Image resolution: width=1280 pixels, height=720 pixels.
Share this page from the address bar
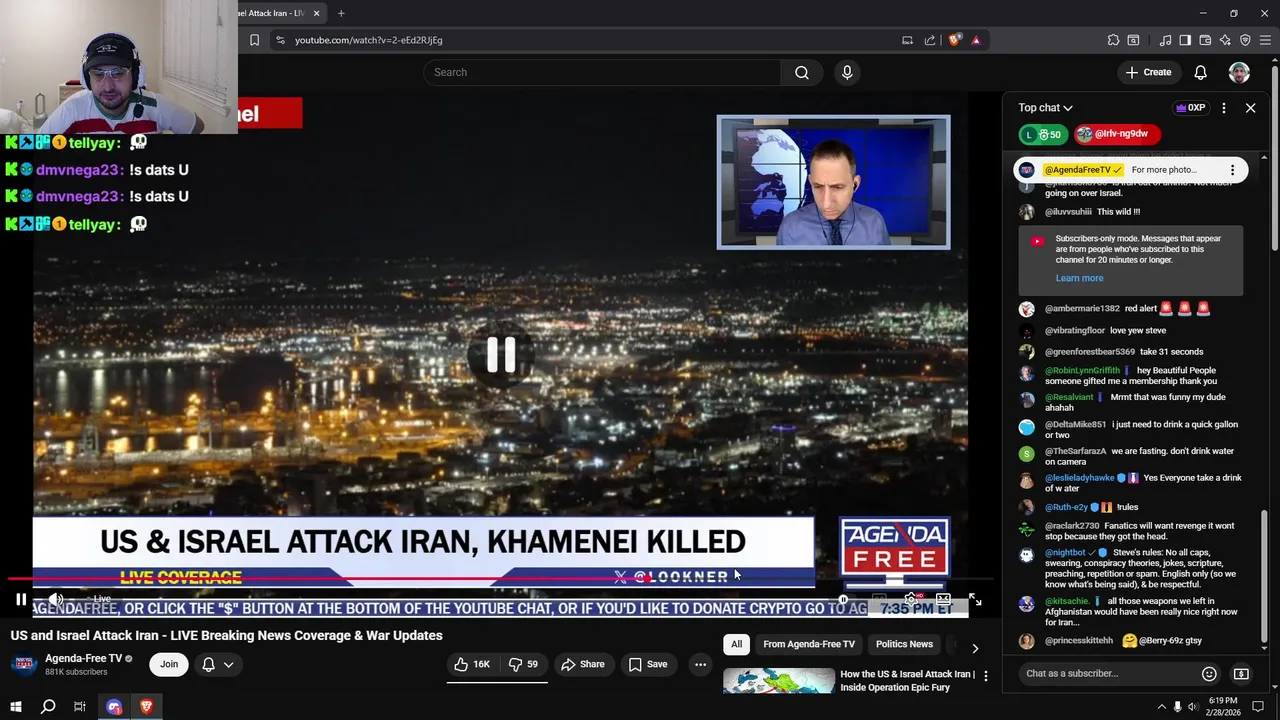coord(930,40)
